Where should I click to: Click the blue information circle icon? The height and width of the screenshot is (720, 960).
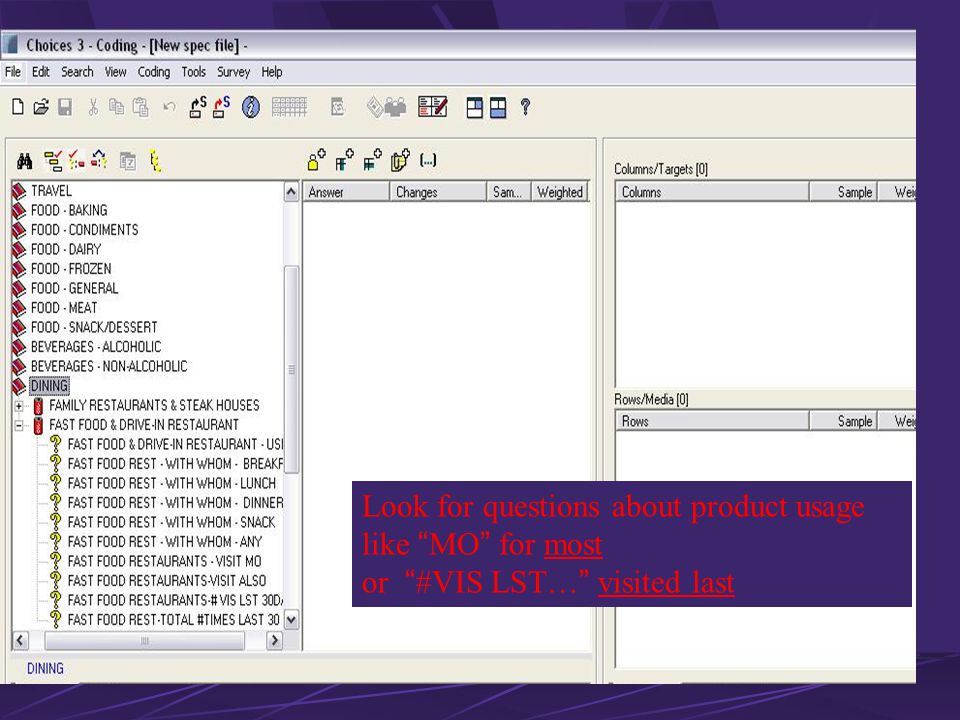pyautogui.click(x=250, y=107)
